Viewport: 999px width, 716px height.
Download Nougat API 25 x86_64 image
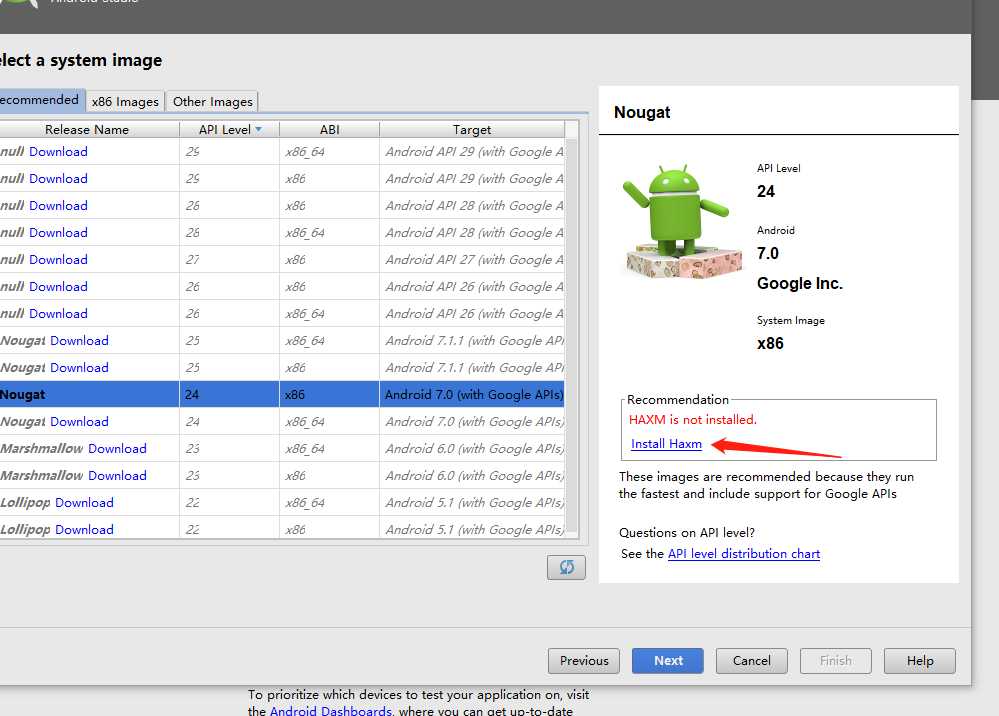click(x=80, y=341)
